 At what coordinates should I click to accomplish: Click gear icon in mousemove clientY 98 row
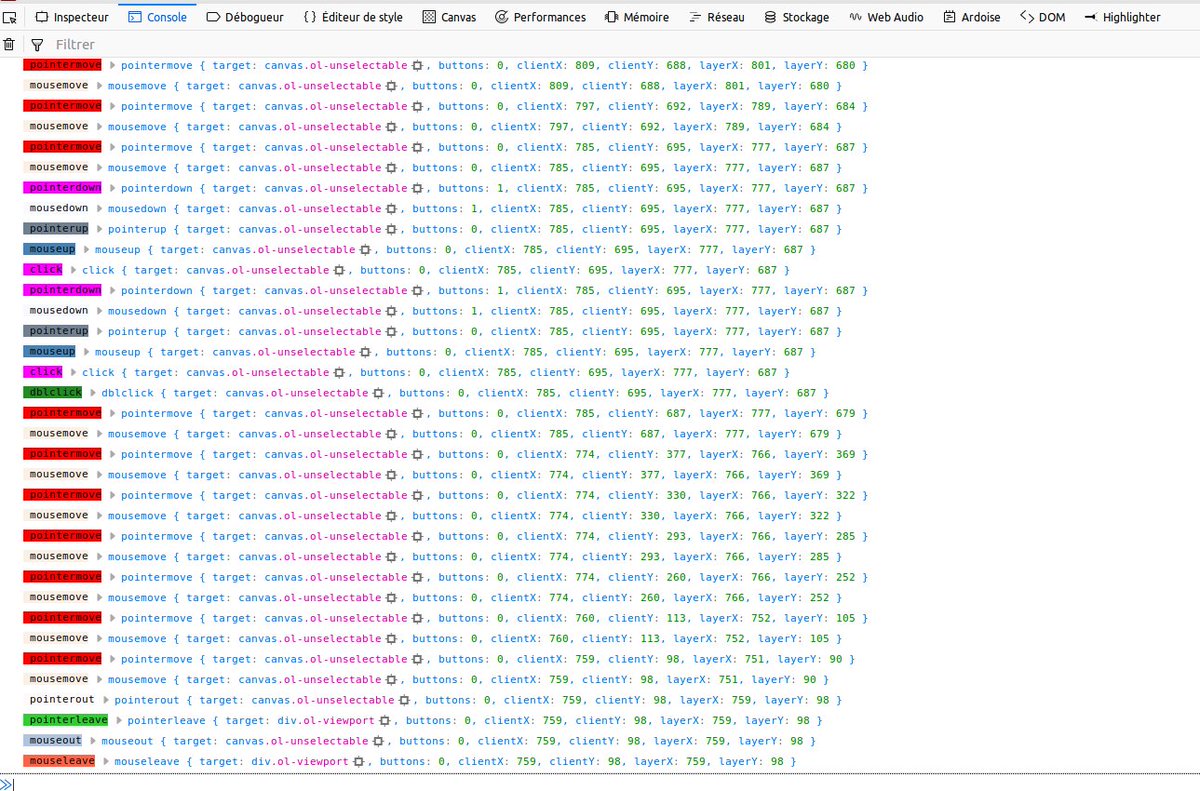coord(391,680)
